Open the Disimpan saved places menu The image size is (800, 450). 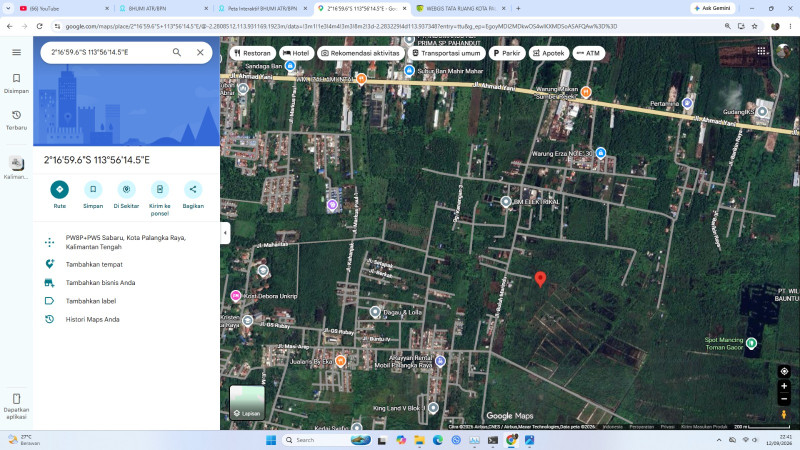16,83
